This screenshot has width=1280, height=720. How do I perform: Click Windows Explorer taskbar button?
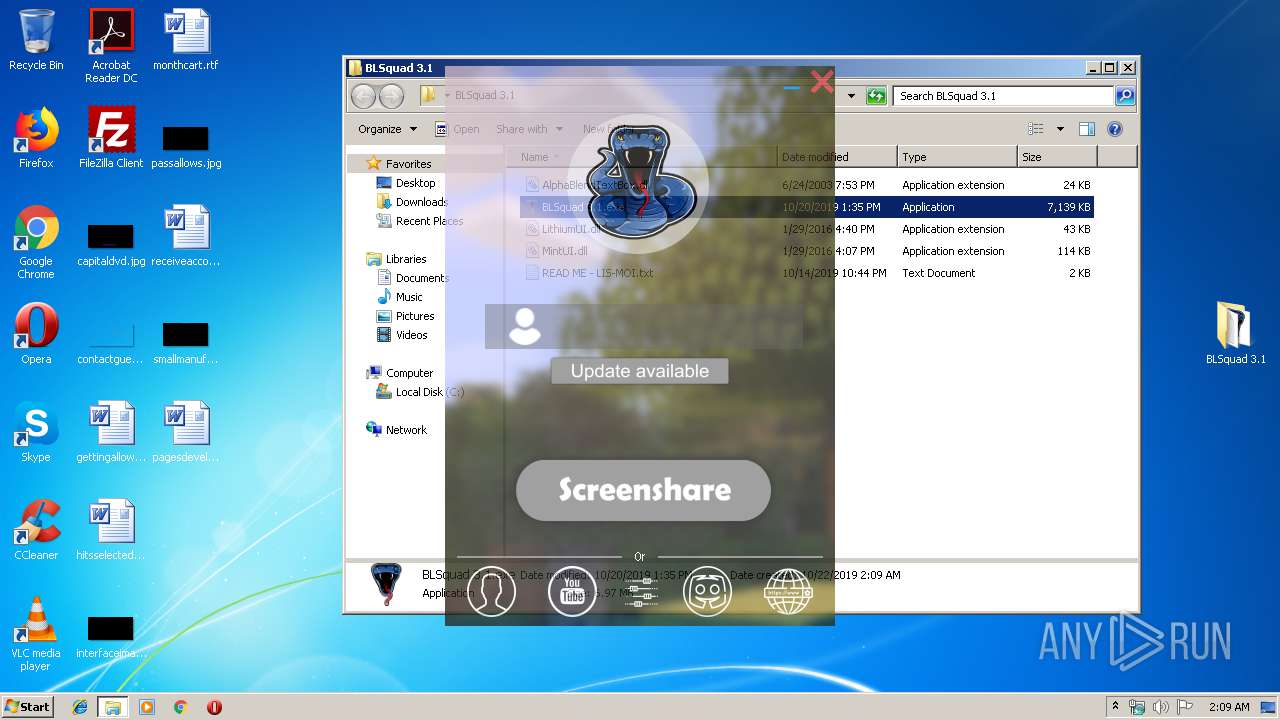[113, 707]
